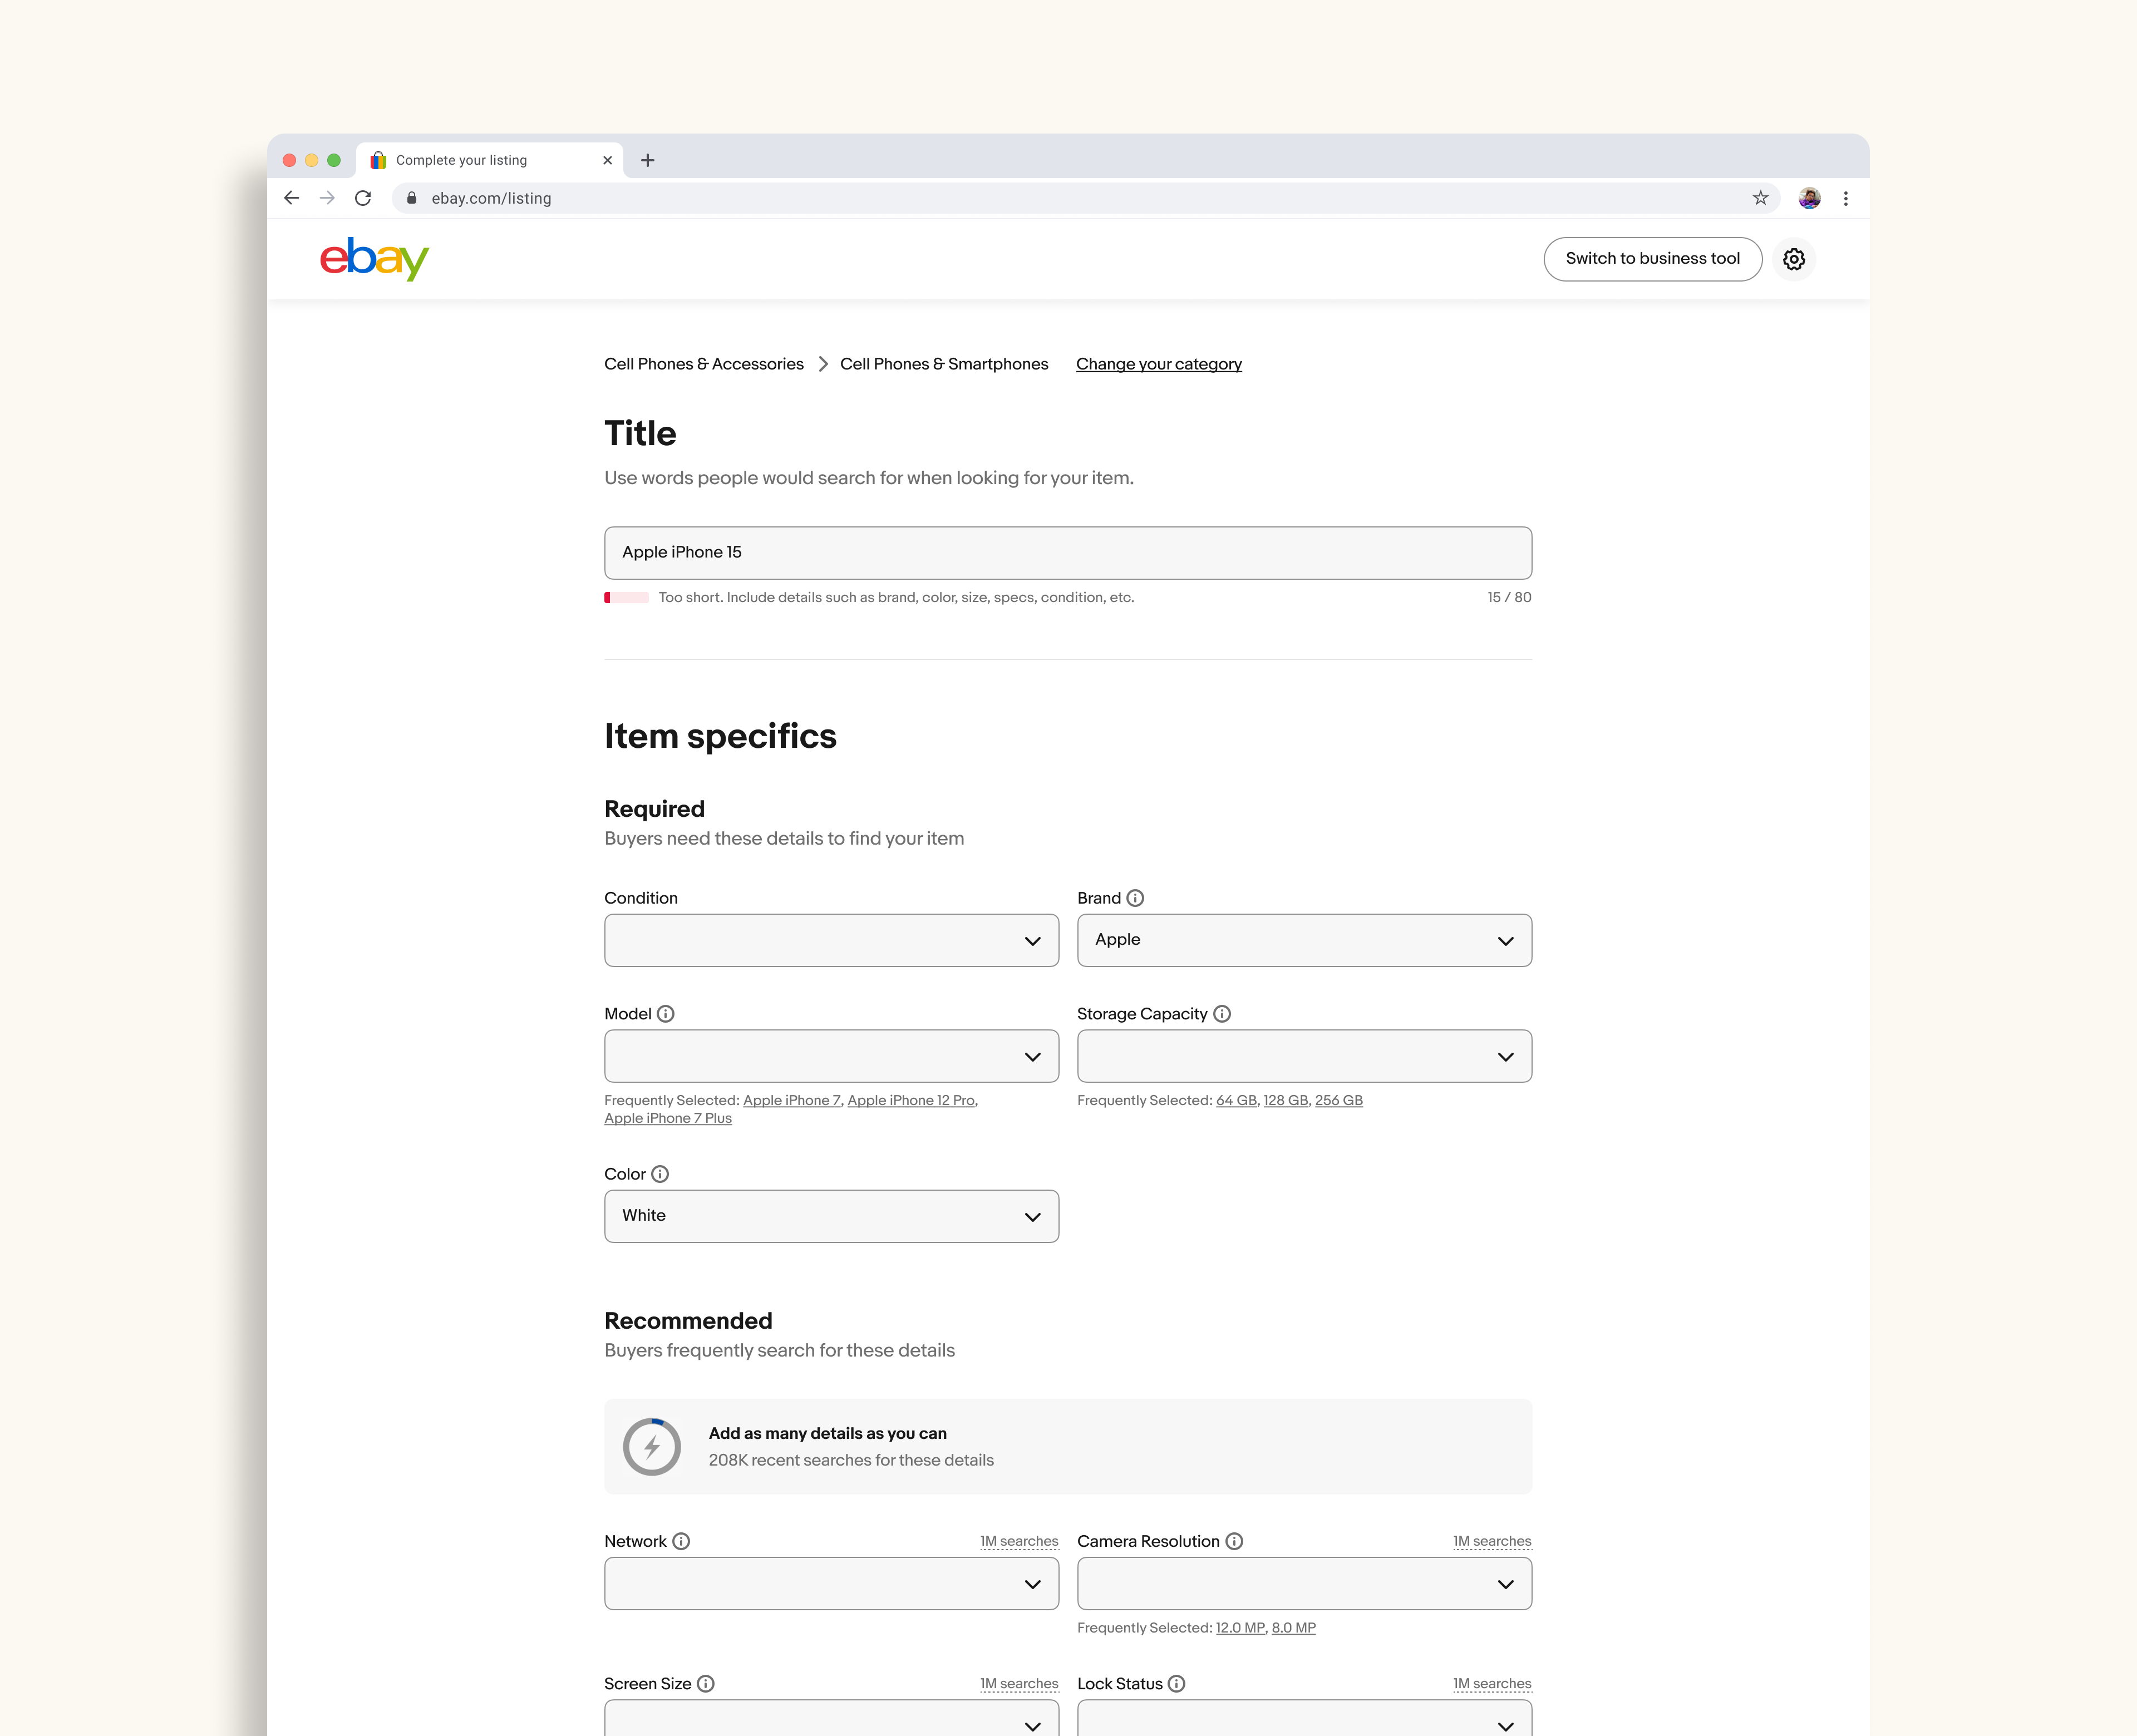Viewport: 2137px width, 1736px height.
Task: Click the lock icon in address bar
Action: [x=411, y=198]
